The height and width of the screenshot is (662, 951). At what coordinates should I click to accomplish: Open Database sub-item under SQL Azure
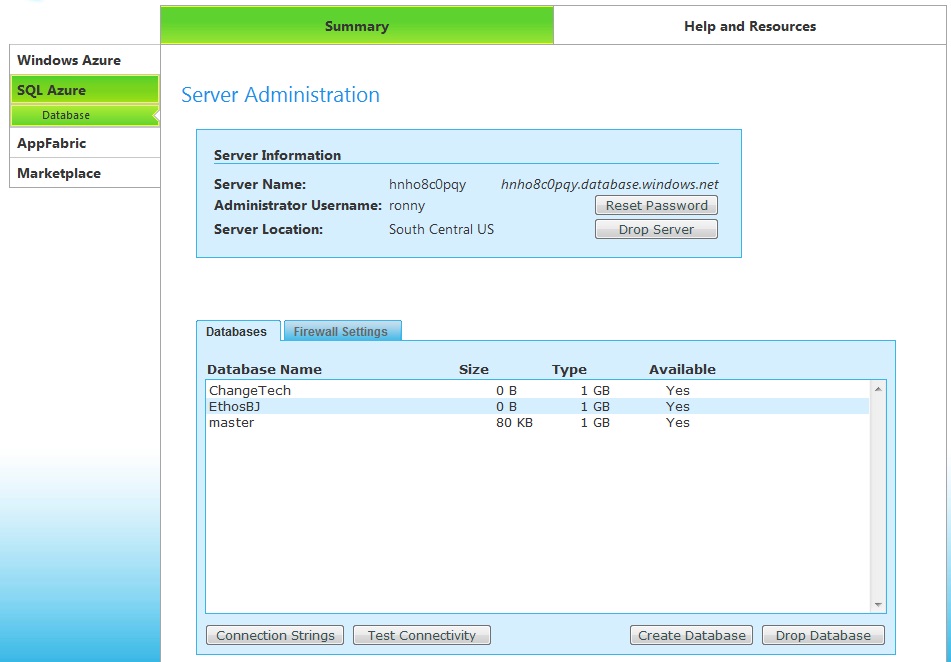coord(85,115)
